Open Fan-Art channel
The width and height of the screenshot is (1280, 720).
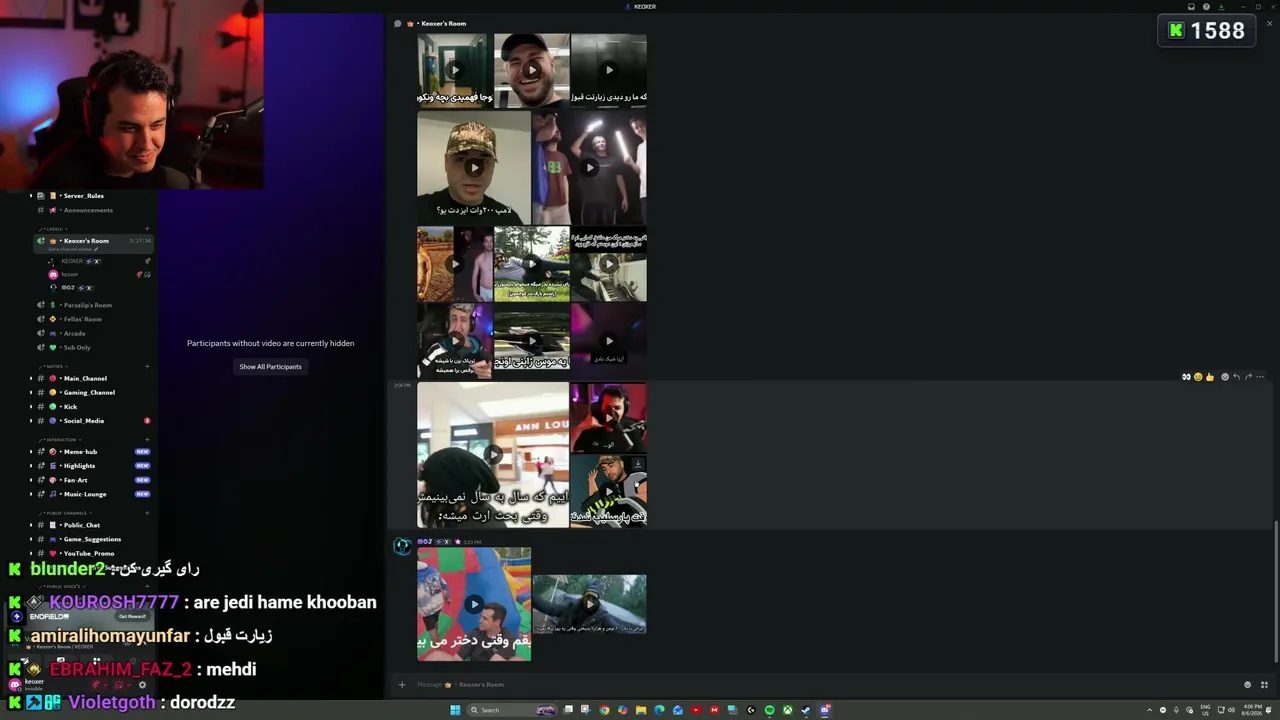tap(75, 480)
